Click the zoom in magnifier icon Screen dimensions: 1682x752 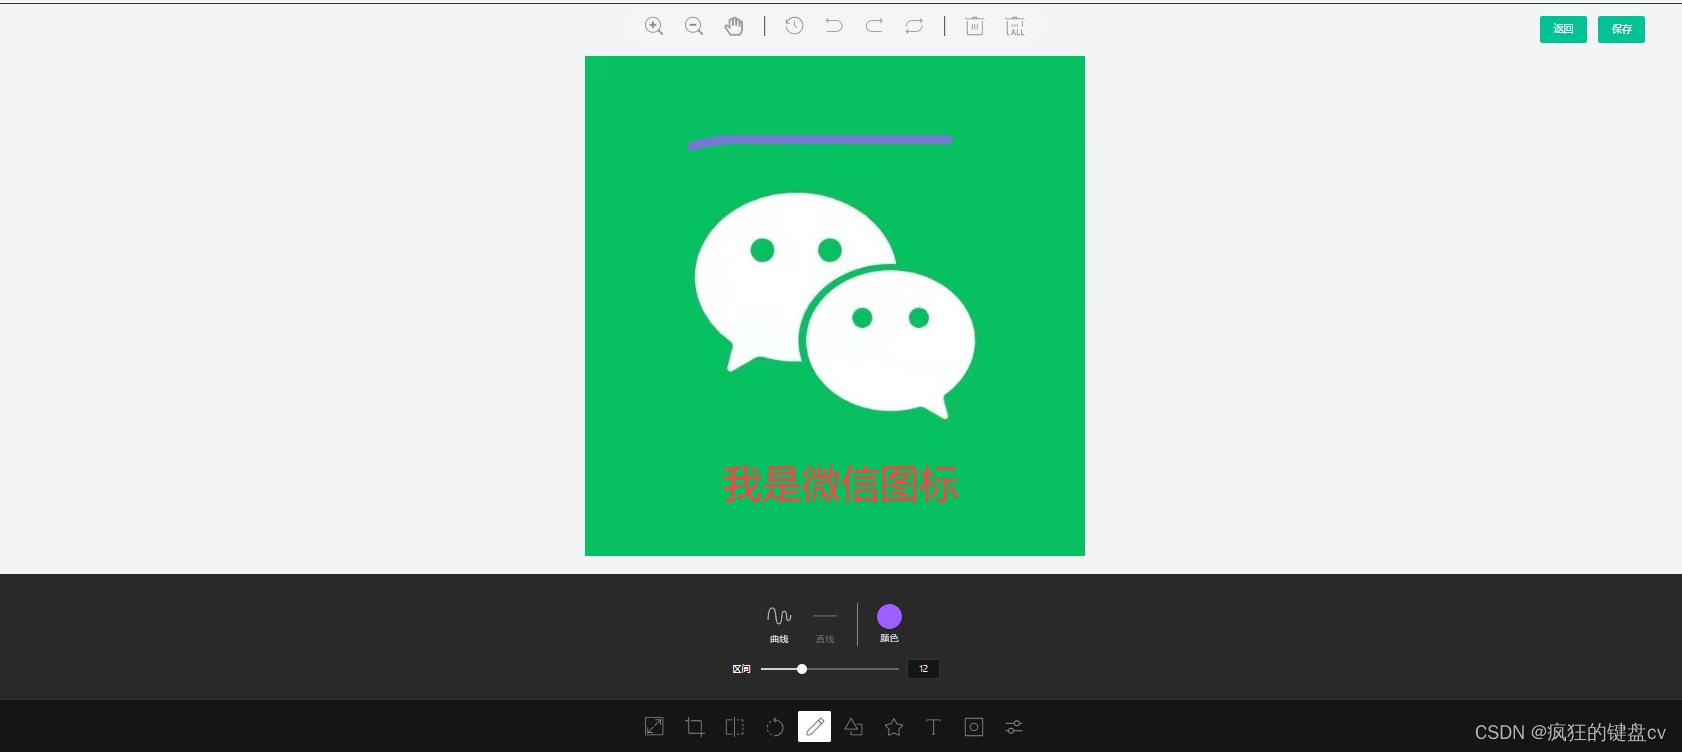(654, 26)
